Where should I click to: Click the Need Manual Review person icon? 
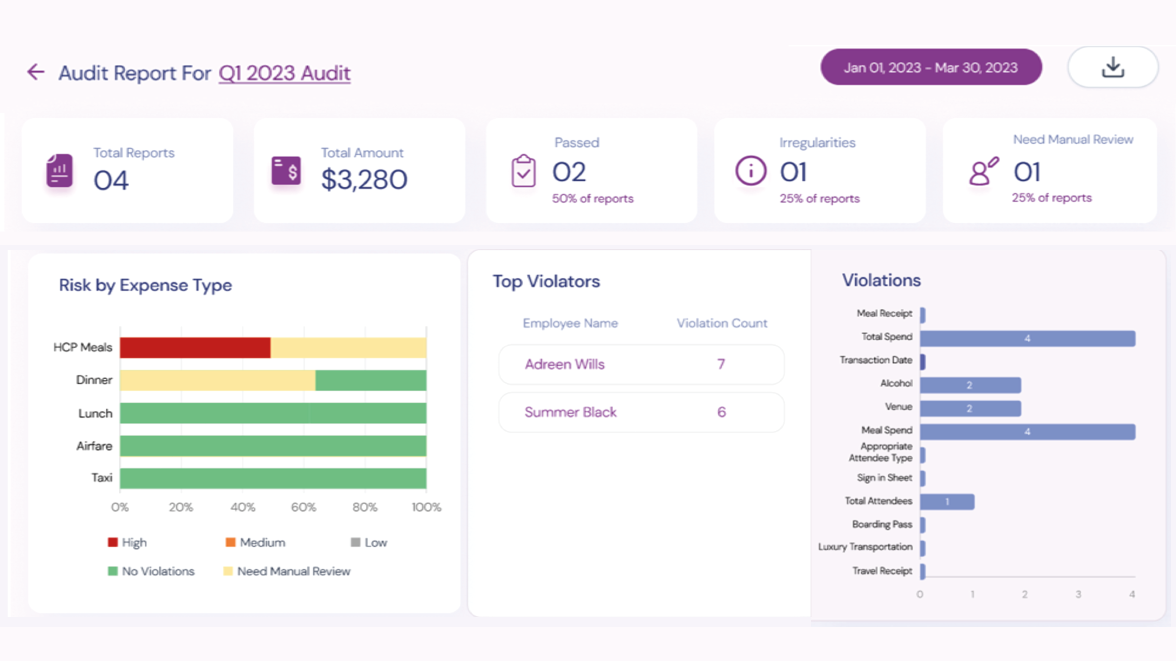coord(983,171)
